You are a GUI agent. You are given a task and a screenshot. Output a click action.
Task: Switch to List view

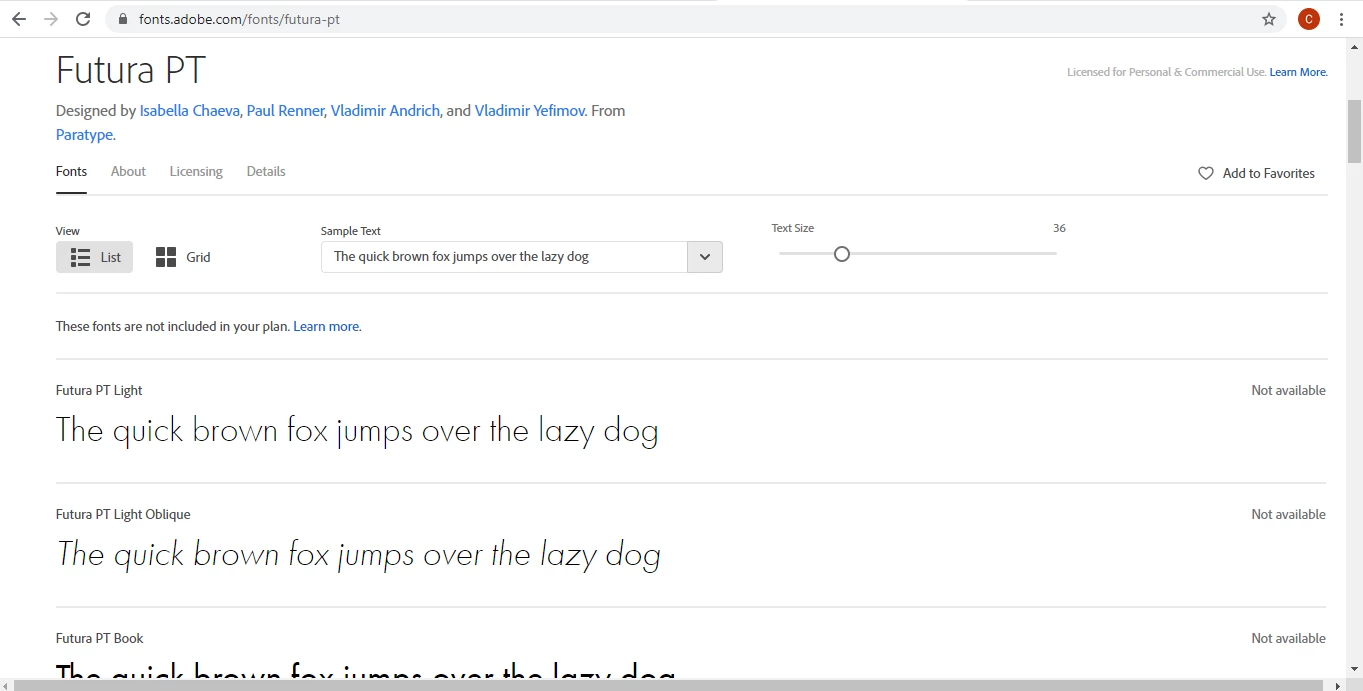[x=94, y=257]
